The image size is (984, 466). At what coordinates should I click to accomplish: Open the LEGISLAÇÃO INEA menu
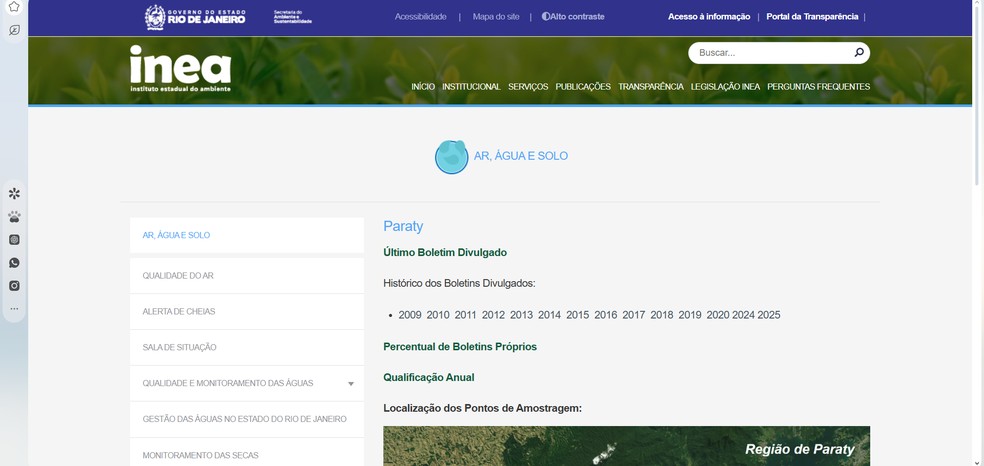[725, 87]
